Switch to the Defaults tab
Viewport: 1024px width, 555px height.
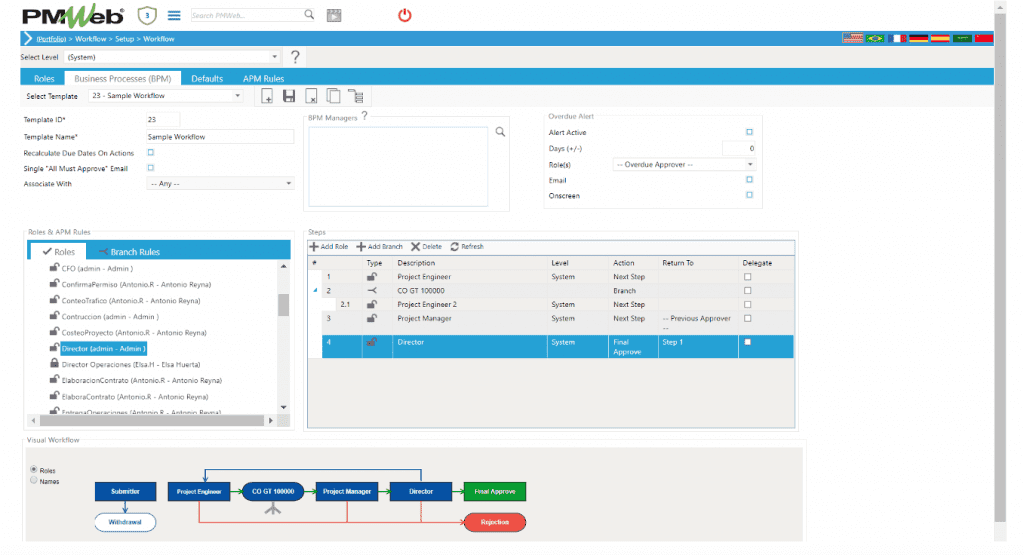207,78
